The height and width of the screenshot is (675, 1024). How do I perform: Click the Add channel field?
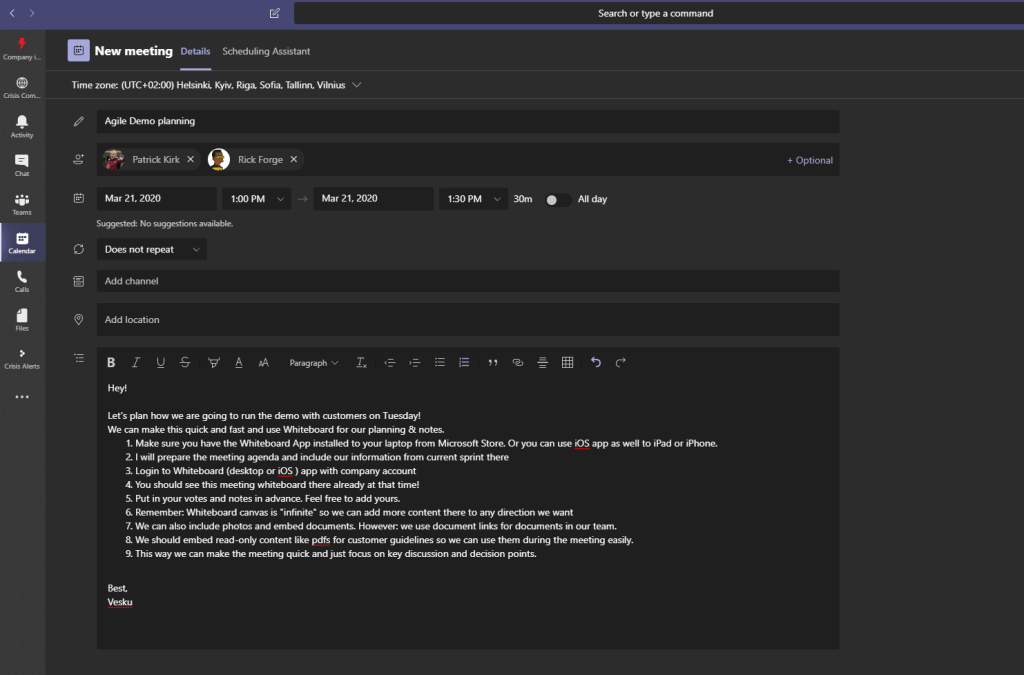468,281
